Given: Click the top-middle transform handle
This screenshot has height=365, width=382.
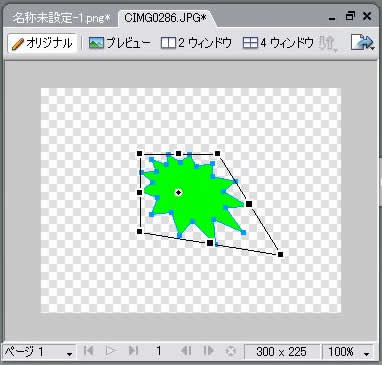Looking at the screenshot, I should (179, 154).
